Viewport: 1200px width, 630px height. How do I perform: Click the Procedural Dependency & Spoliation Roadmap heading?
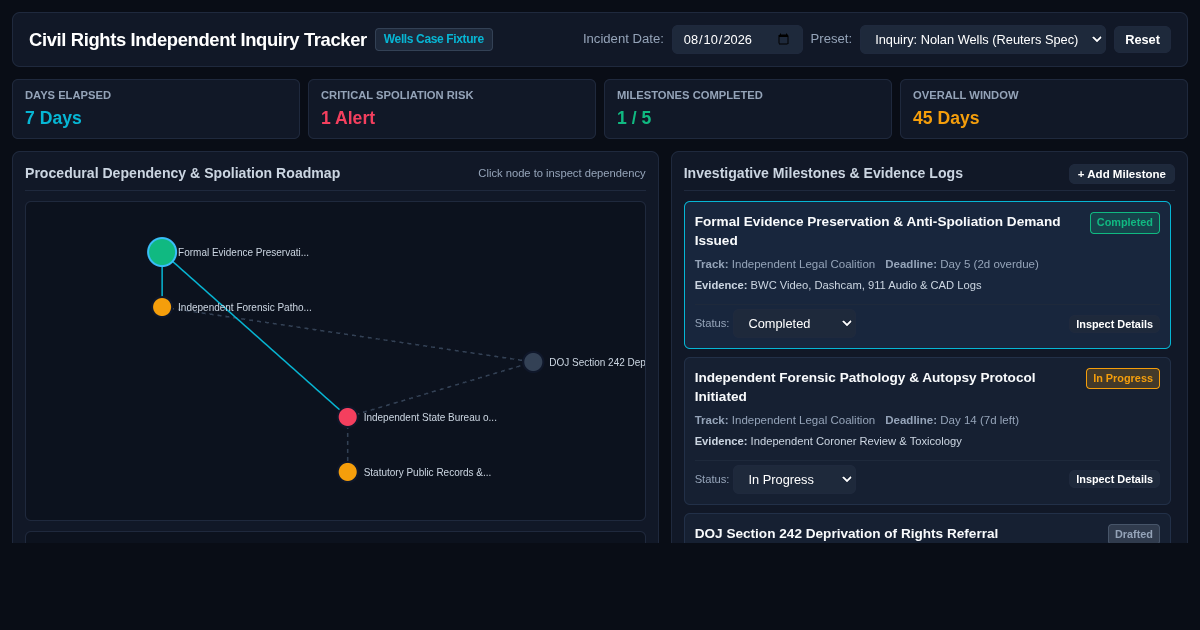click(183, 173)
